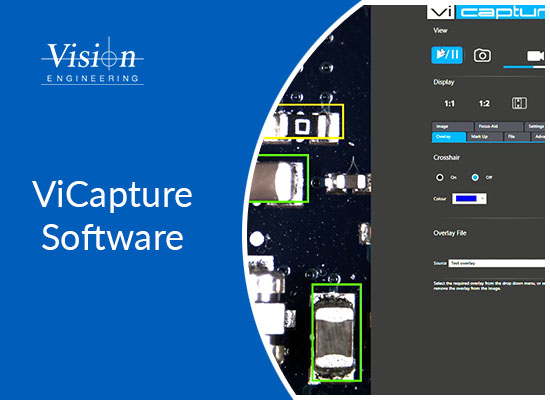This screenshot has height=400, width=550.
Task: Turn the crosshair Off
Action: tap(475, 177)
